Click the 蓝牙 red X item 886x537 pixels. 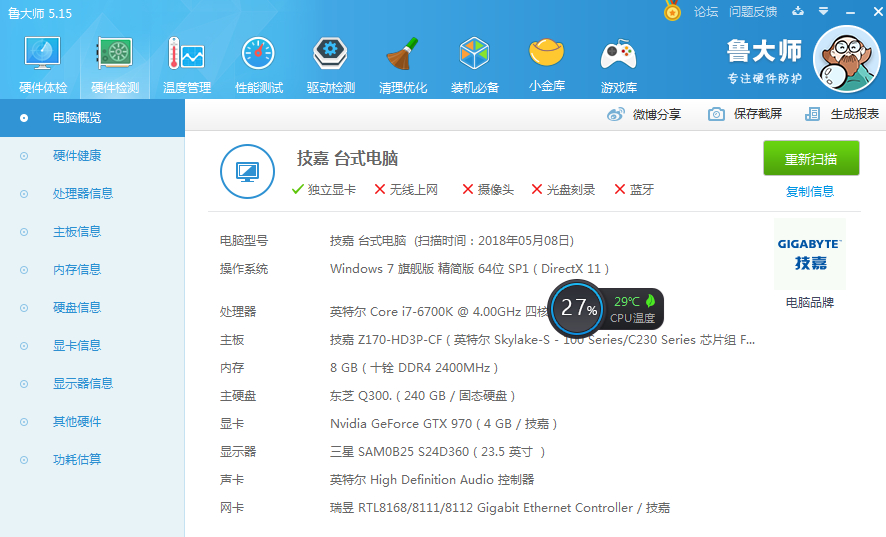(634, 190)
